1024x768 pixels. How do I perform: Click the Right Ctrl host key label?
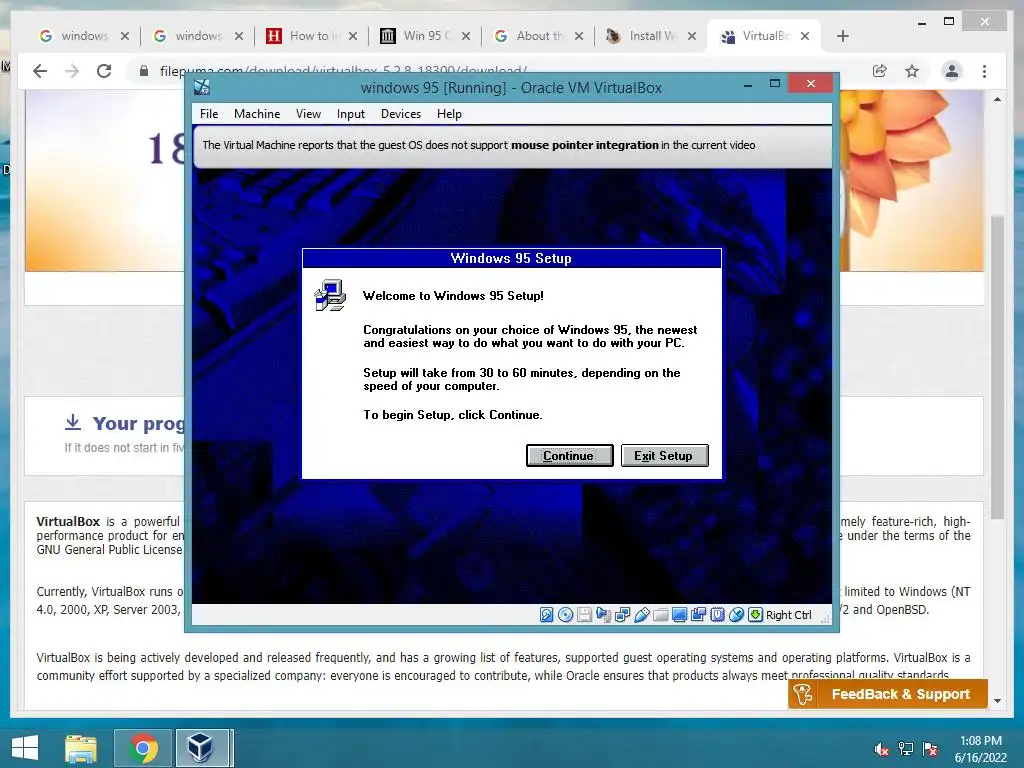coord(788,615)
